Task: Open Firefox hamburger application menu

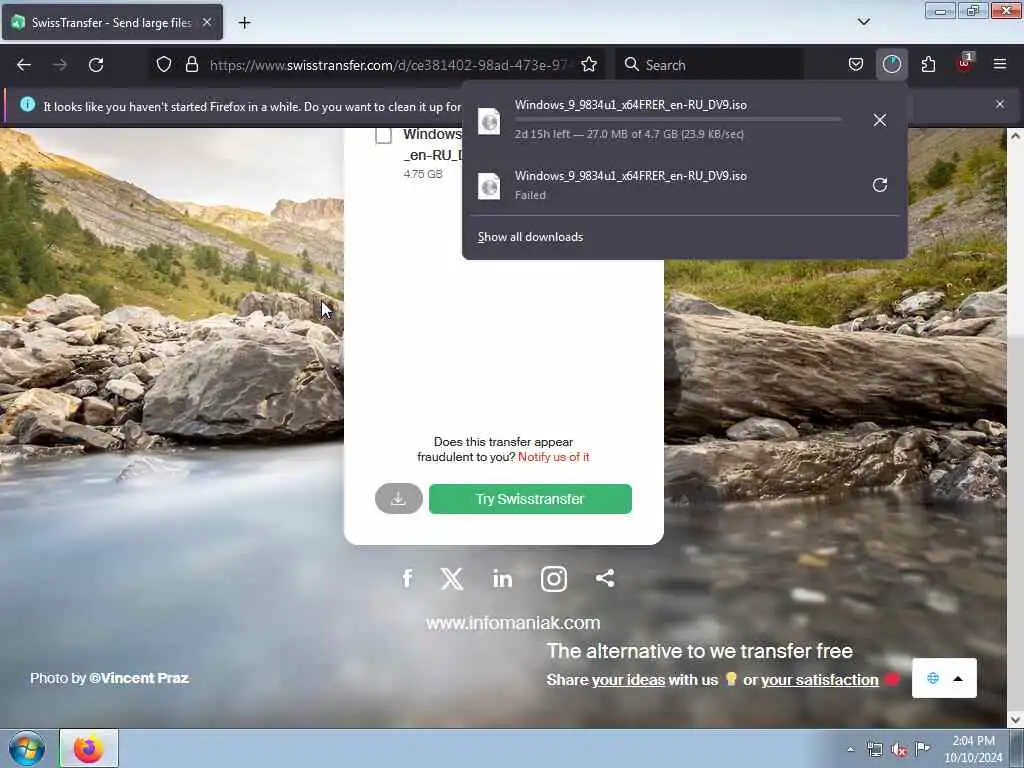Action: 1000,64
